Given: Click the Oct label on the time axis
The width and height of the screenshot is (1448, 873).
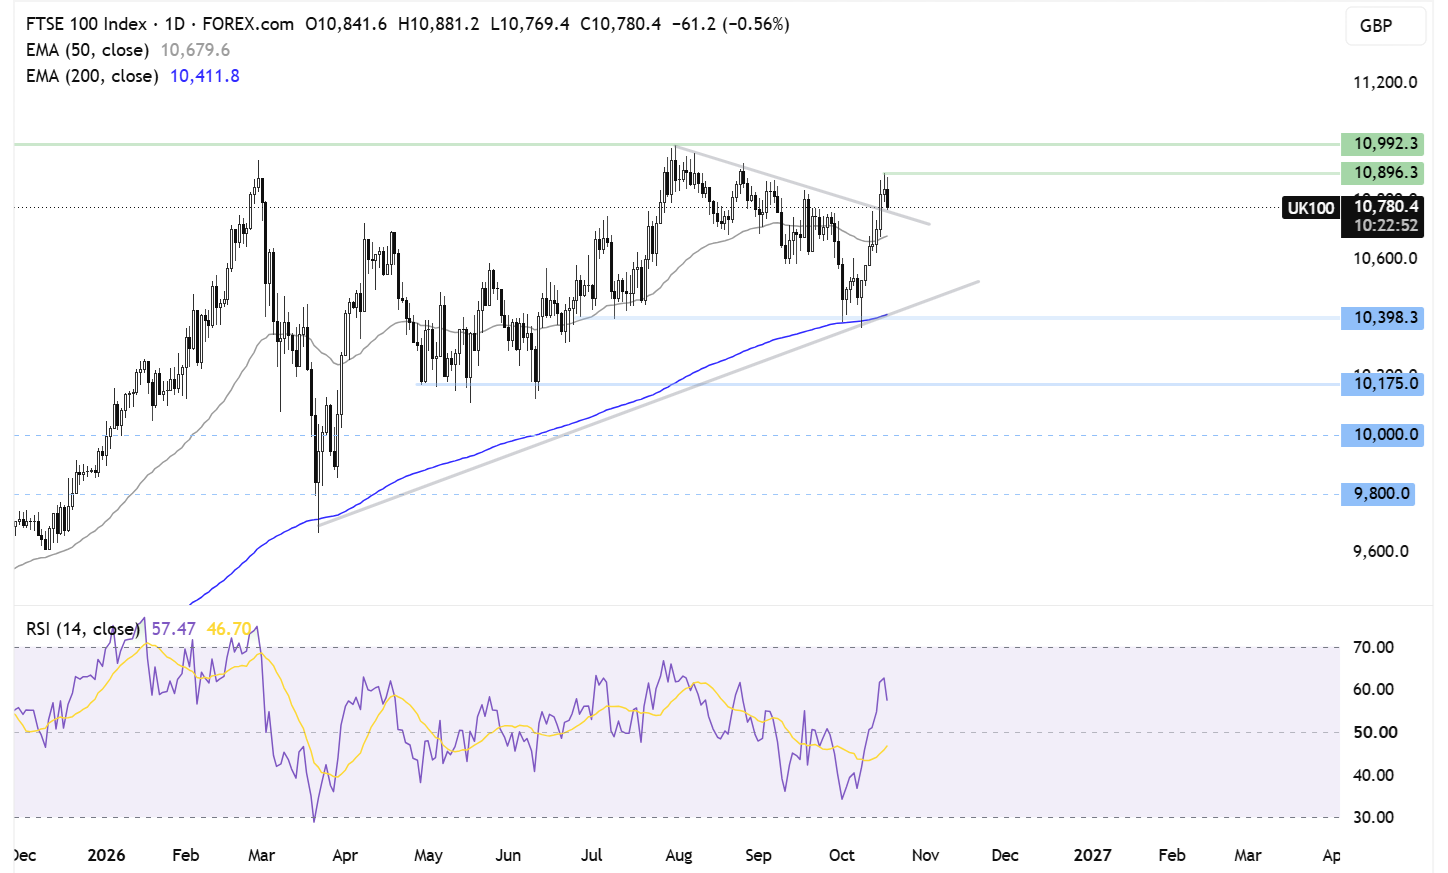Looking at the screenshot, I should click(842, 855).
